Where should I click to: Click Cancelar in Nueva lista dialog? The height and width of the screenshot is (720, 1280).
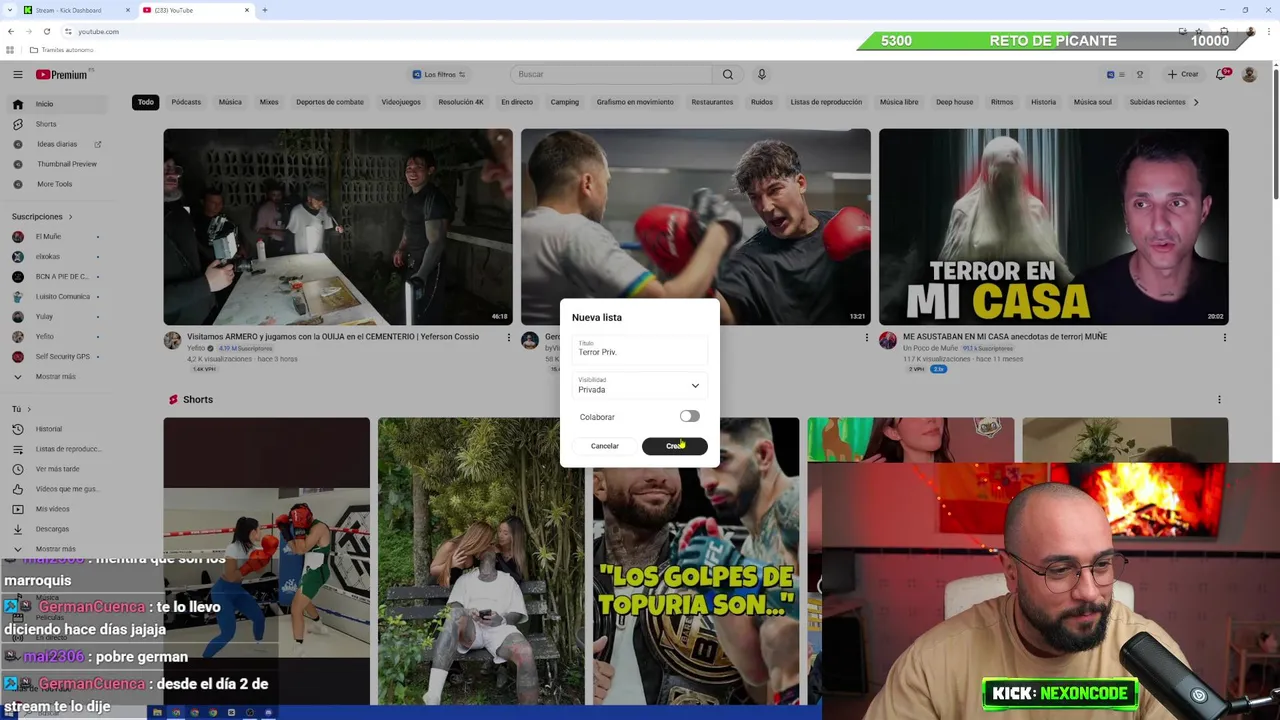[605, 446]
